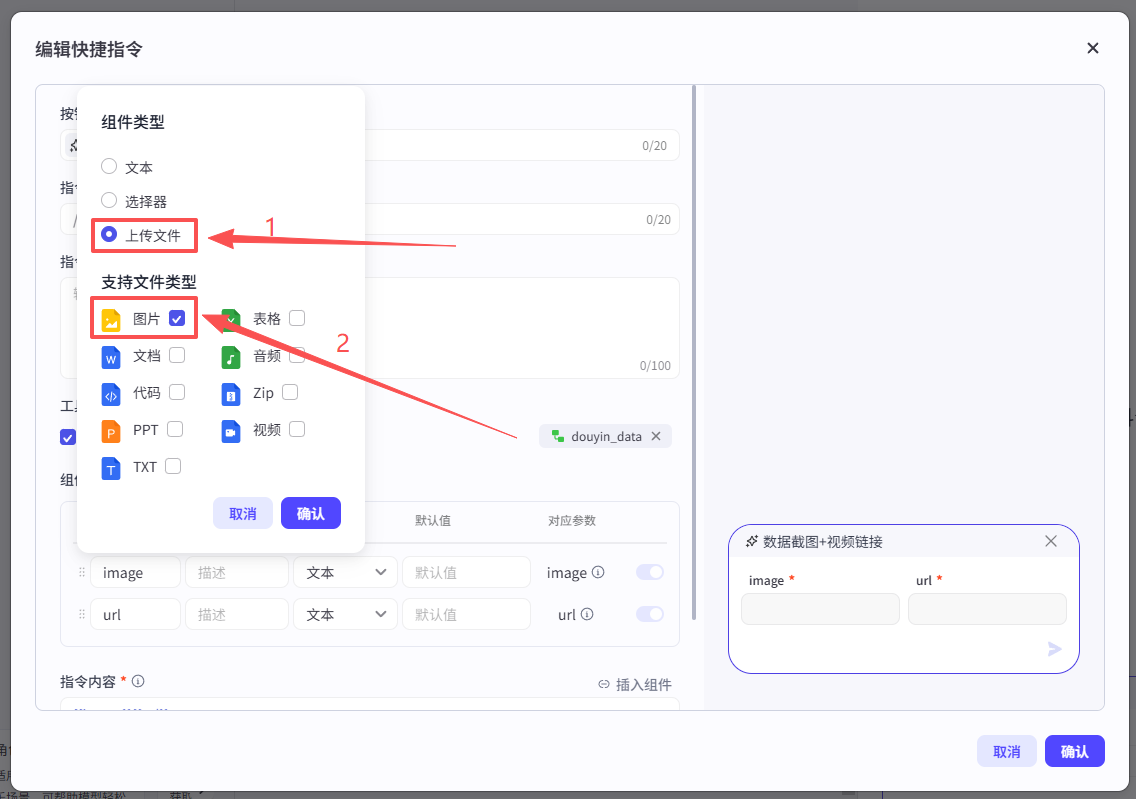Image resolution: width=1136 pixels, height=799 pixels.
Task: Select the 选择器 radio option
Action: [110, 201]
